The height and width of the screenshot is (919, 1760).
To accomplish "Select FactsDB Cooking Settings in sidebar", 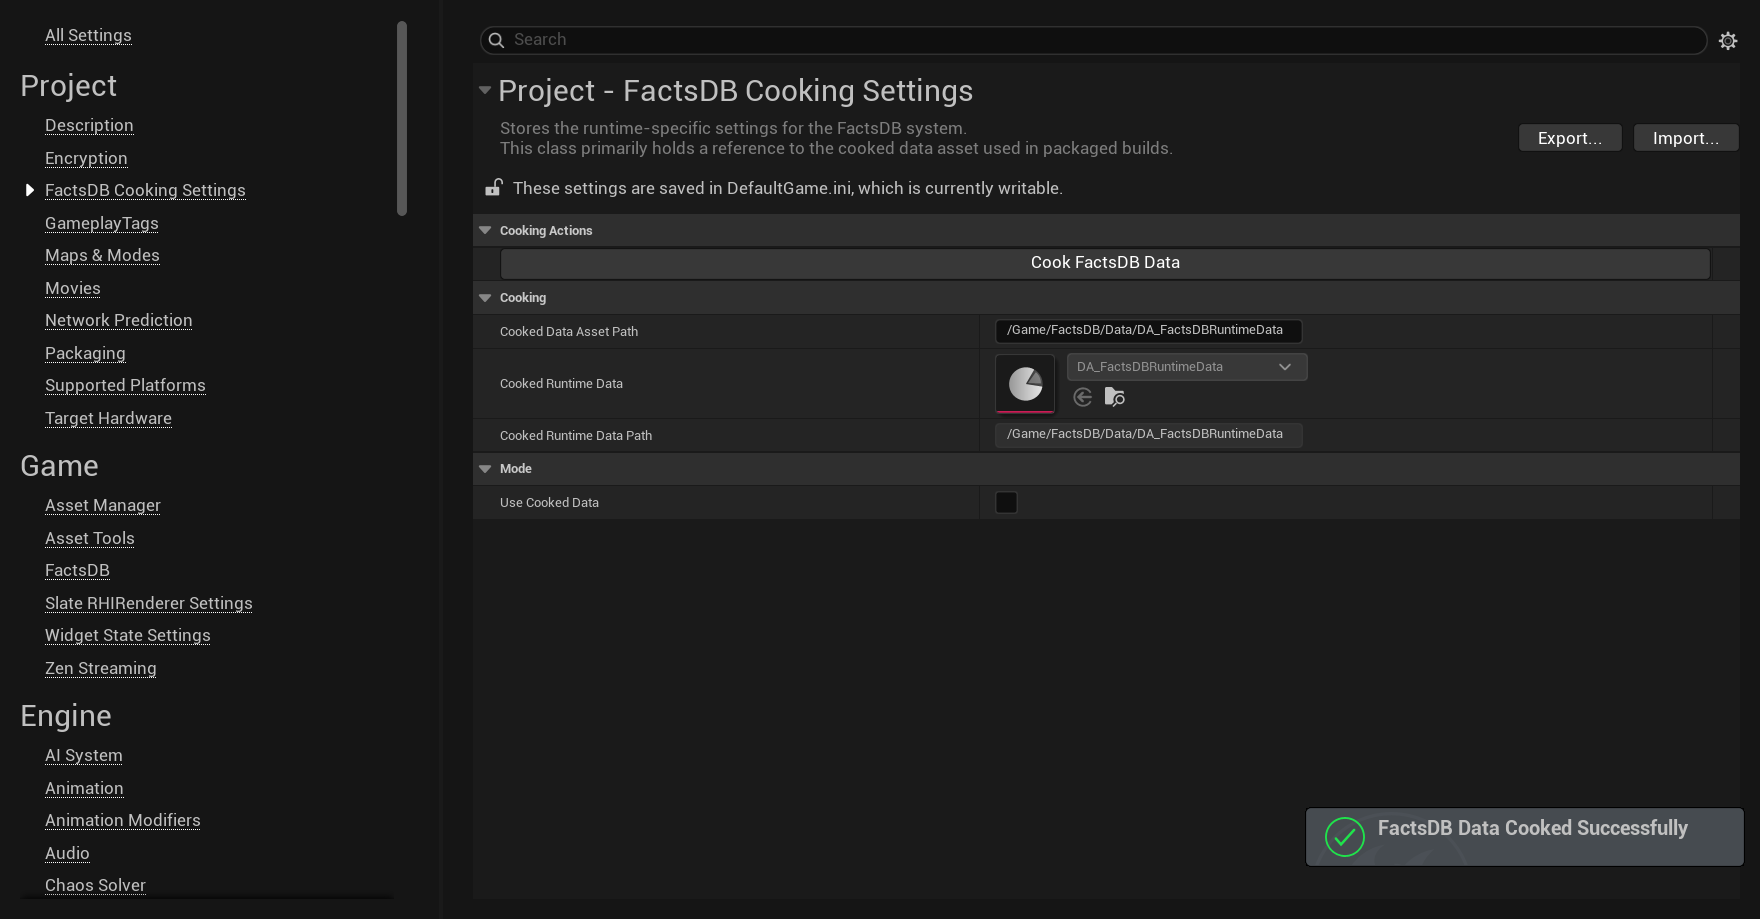I will coord(145,190).
